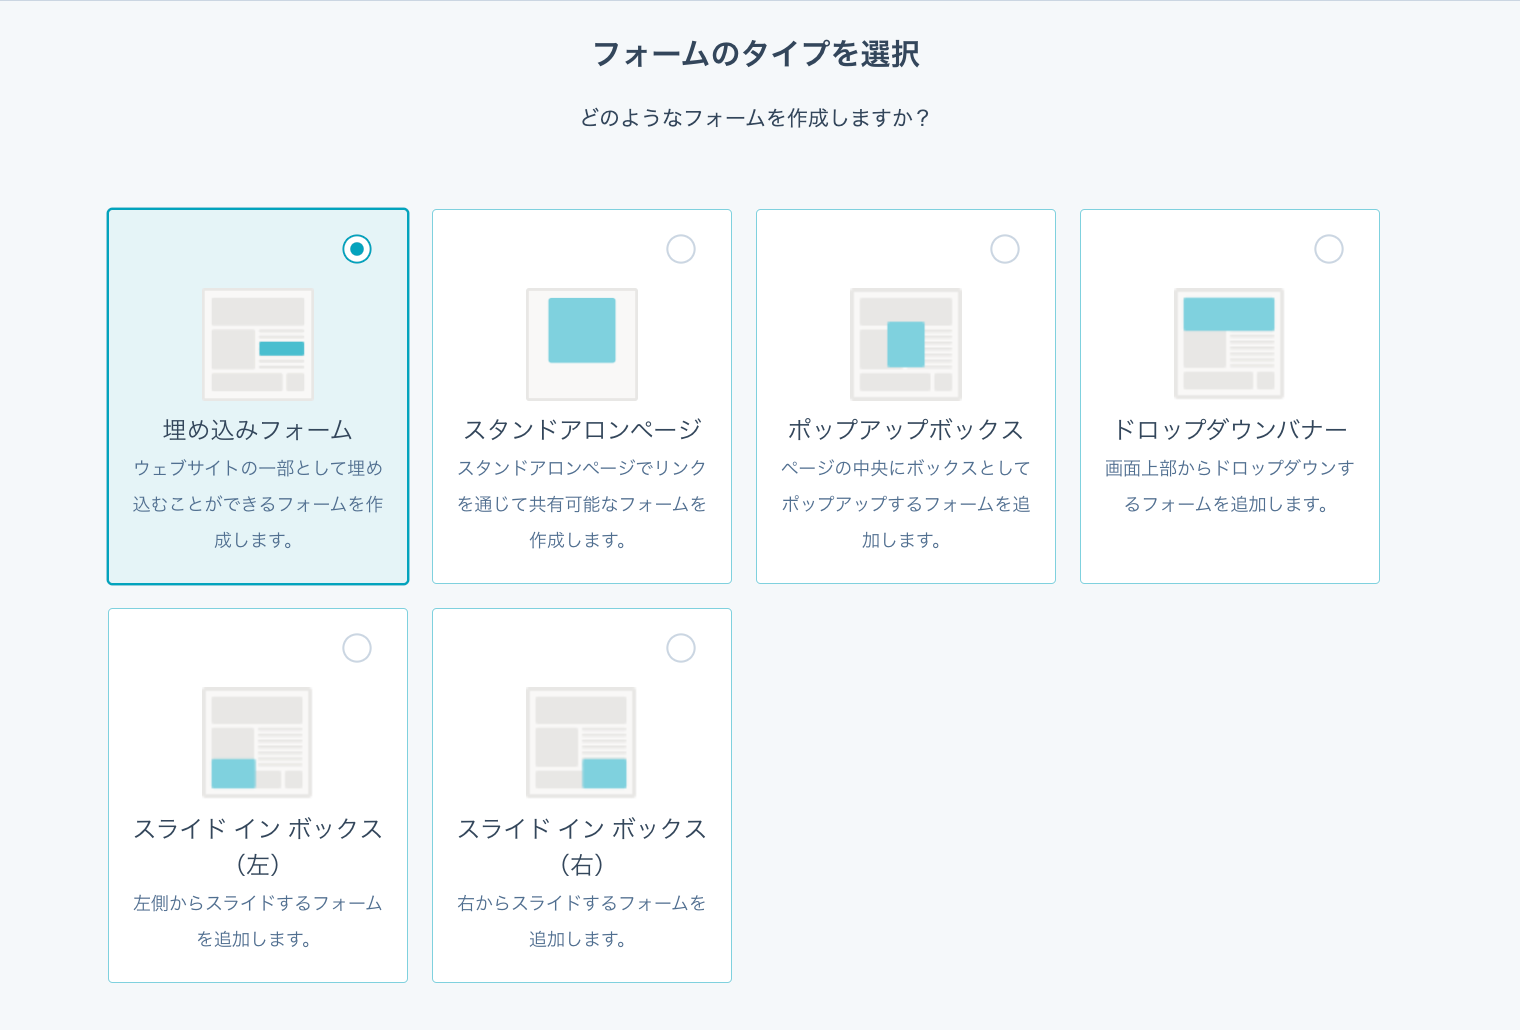1520x1030 pixels.
Task: Click the スライド イン ボックス(左) title
Action: tap(258, 846)
